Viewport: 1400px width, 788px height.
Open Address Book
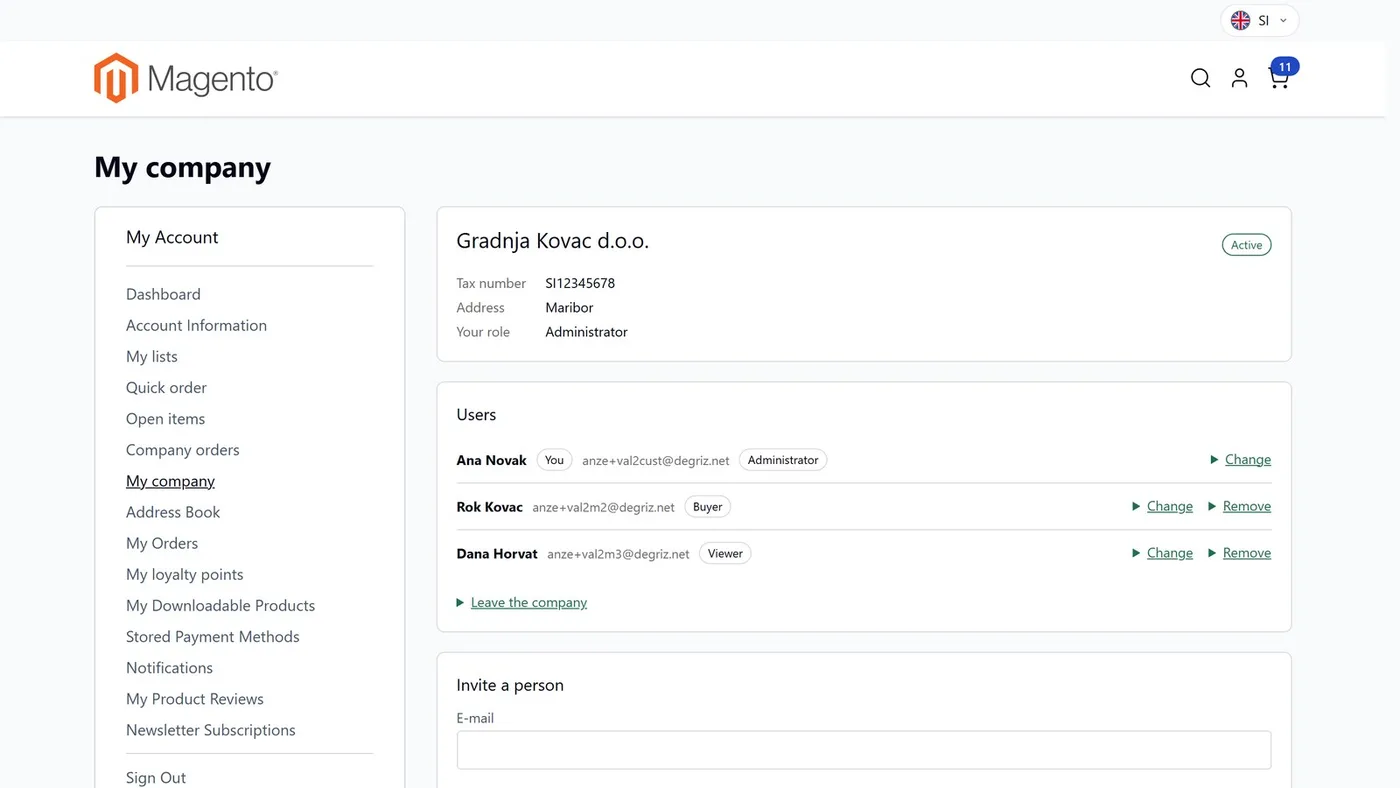pyautogui.click(x=173, y=512)
